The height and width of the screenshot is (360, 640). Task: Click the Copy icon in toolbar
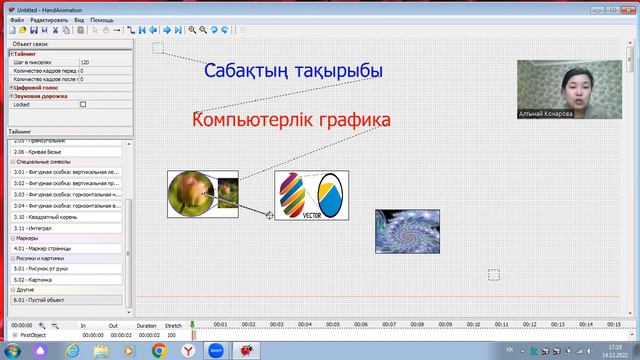click(66, 30)
